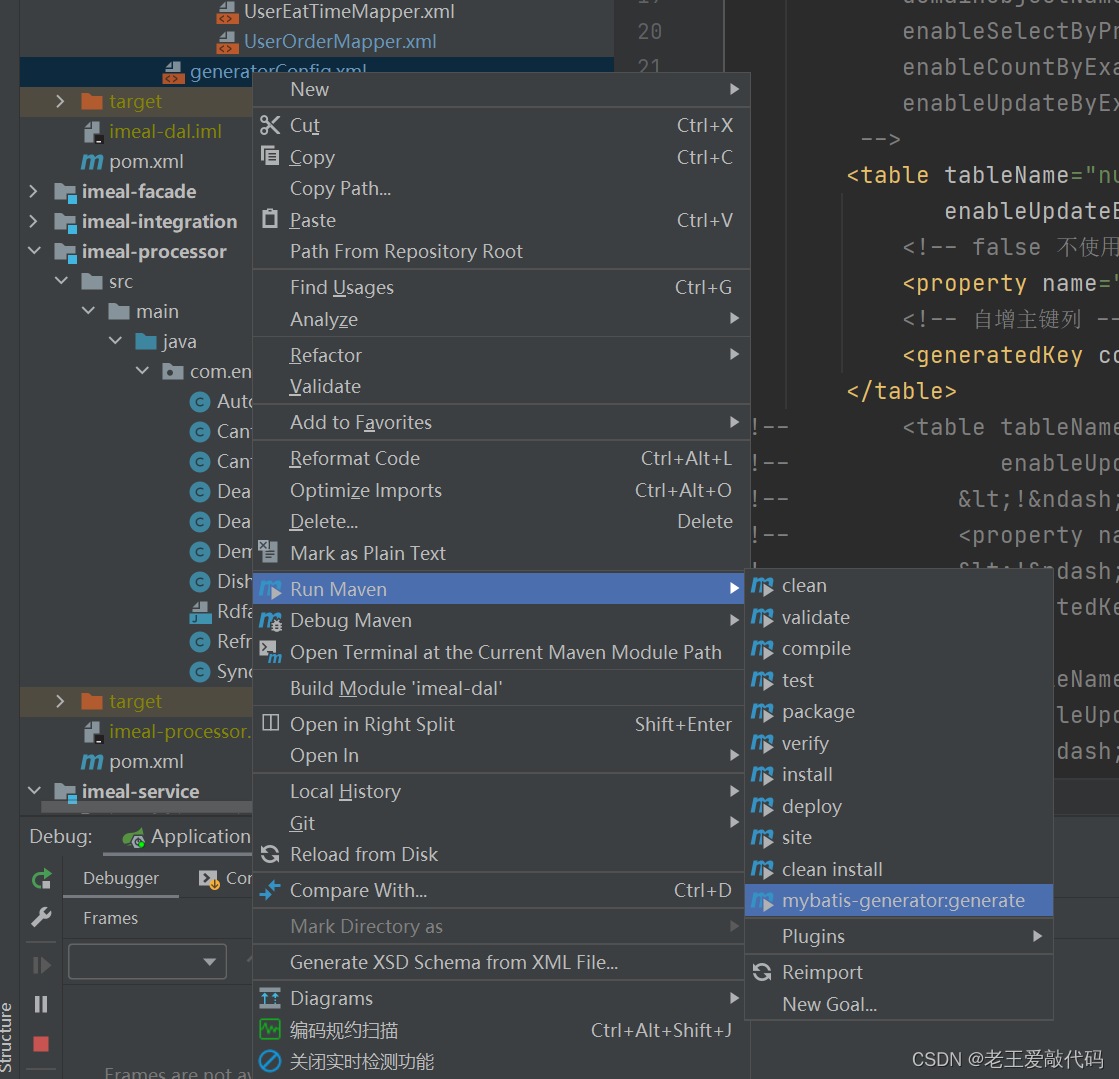
Task: Open the Analyze submenu
Action: (501, 319)
